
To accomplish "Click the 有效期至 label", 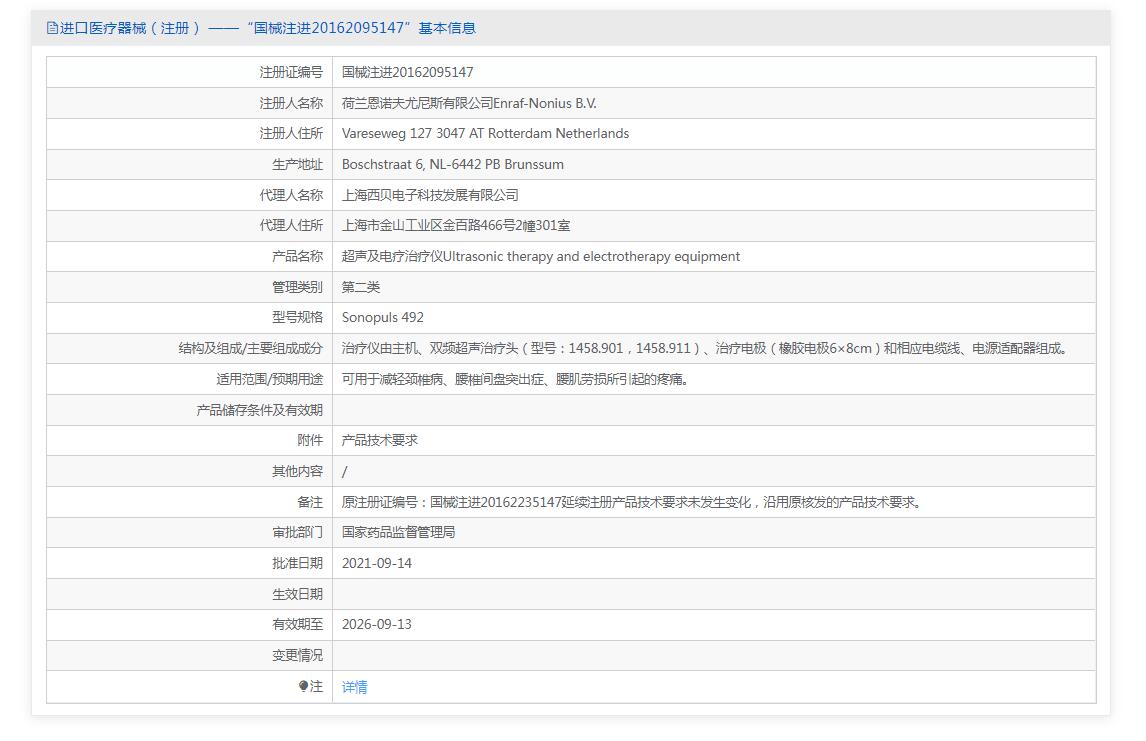I will click(x=297, y=625).
